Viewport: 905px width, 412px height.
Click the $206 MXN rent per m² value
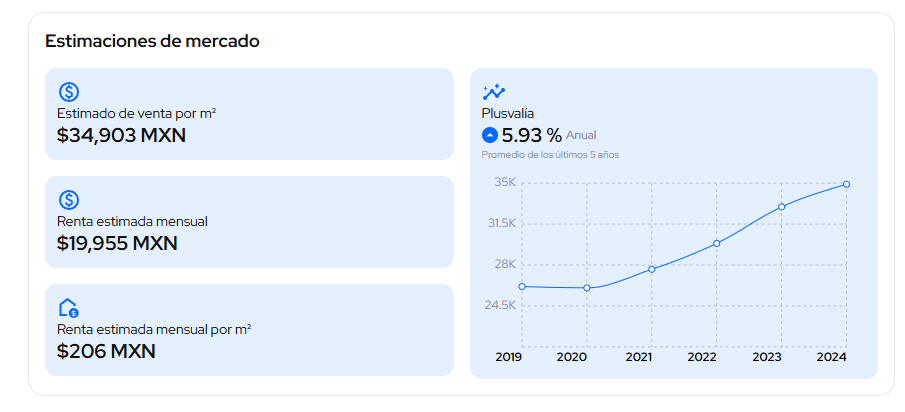(106, 351)
